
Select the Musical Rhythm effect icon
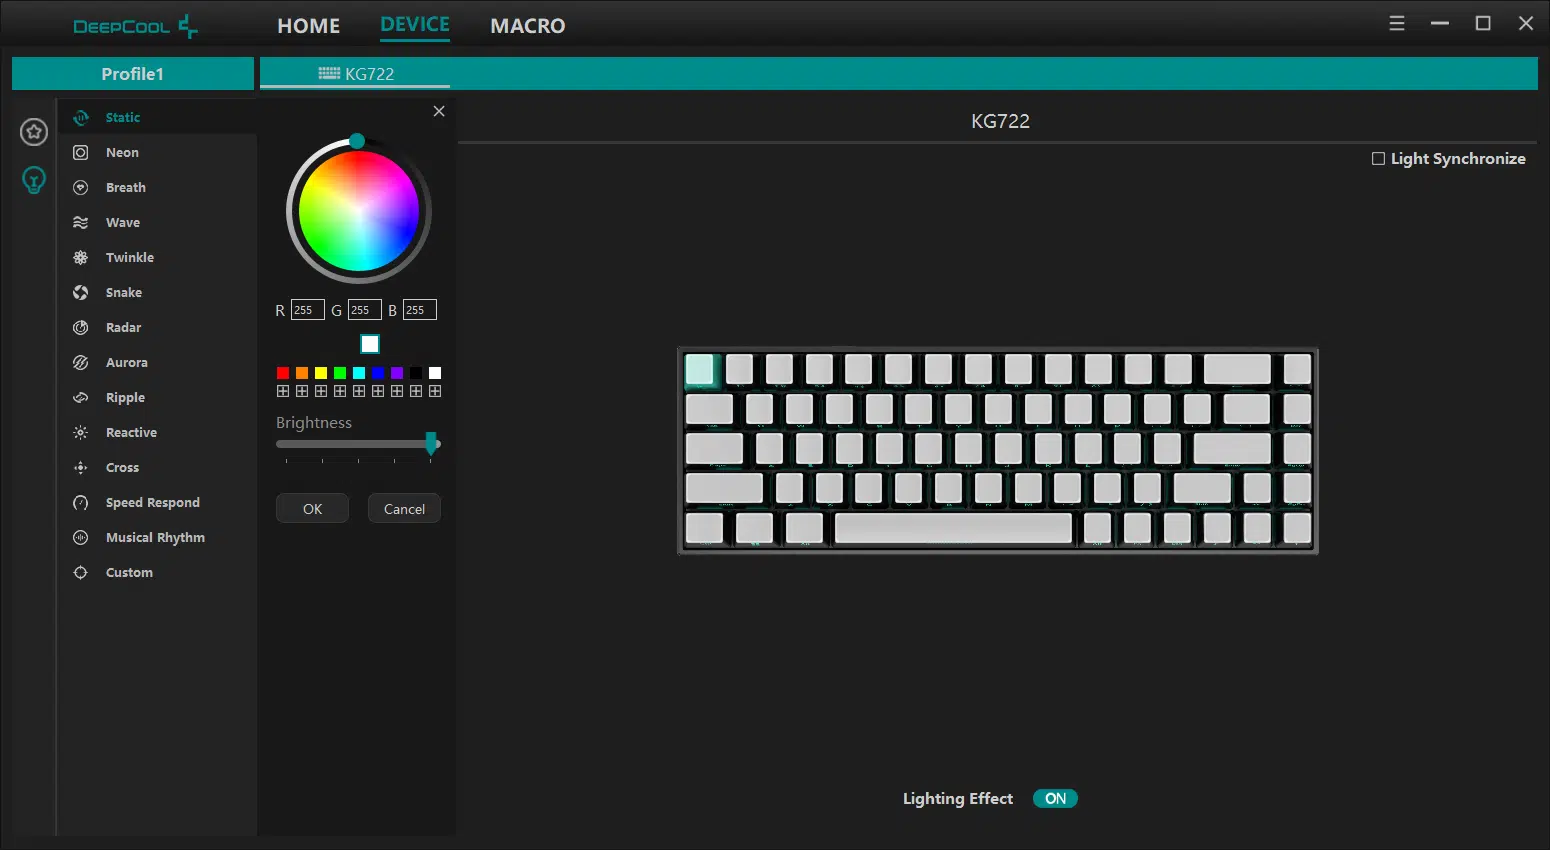[81, 537]
